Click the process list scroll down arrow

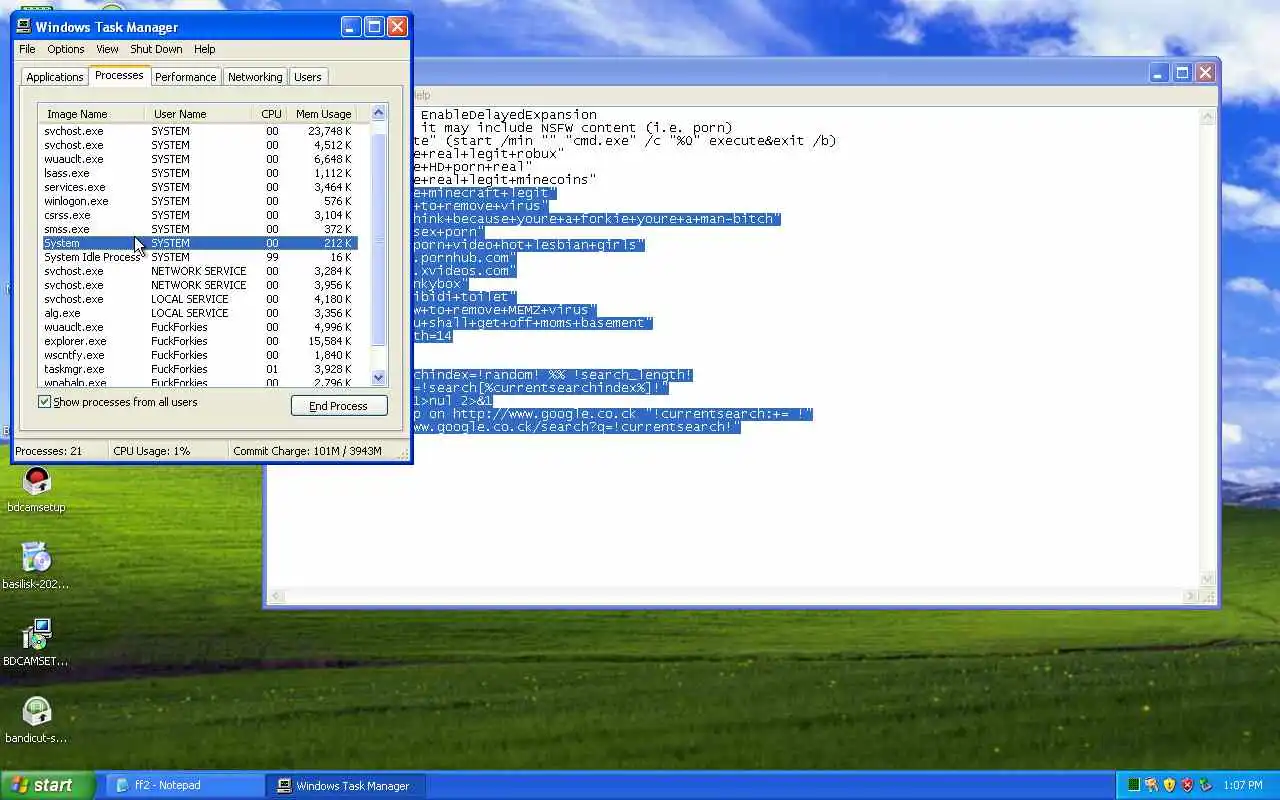point(378,378)
